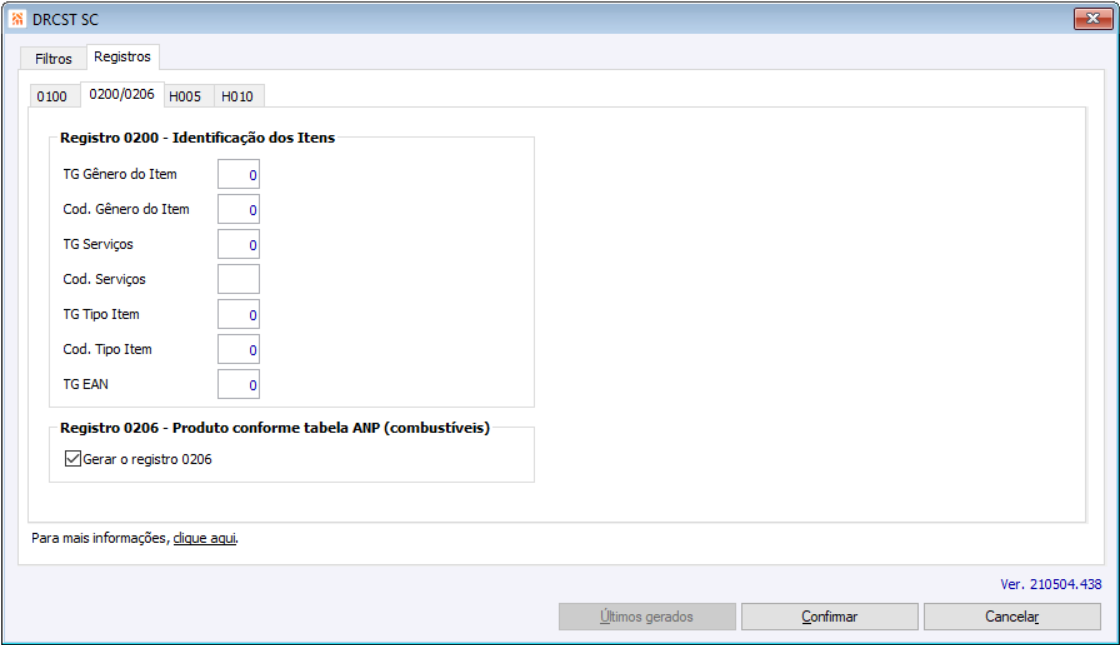
Task: Click the Cancelar button
Action: pos(1012,616)
